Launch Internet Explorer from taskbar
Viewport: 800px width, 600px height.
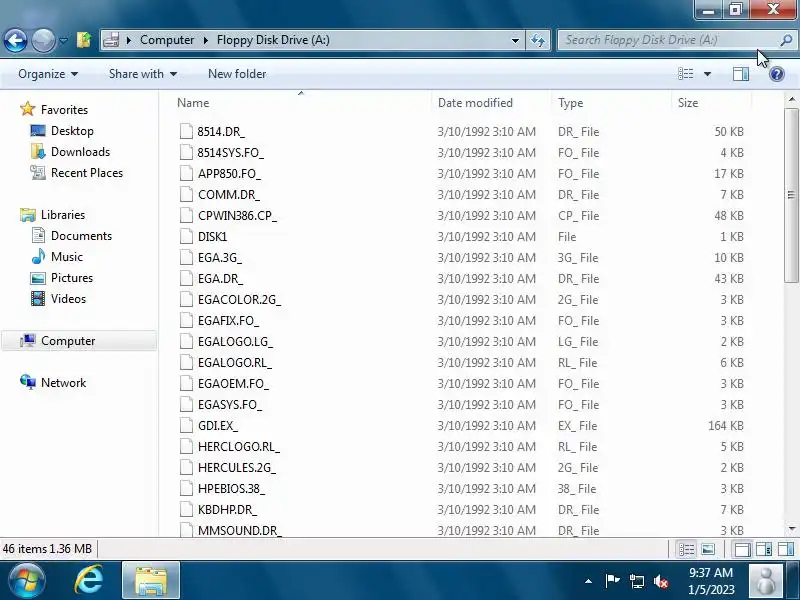[88, 581]
